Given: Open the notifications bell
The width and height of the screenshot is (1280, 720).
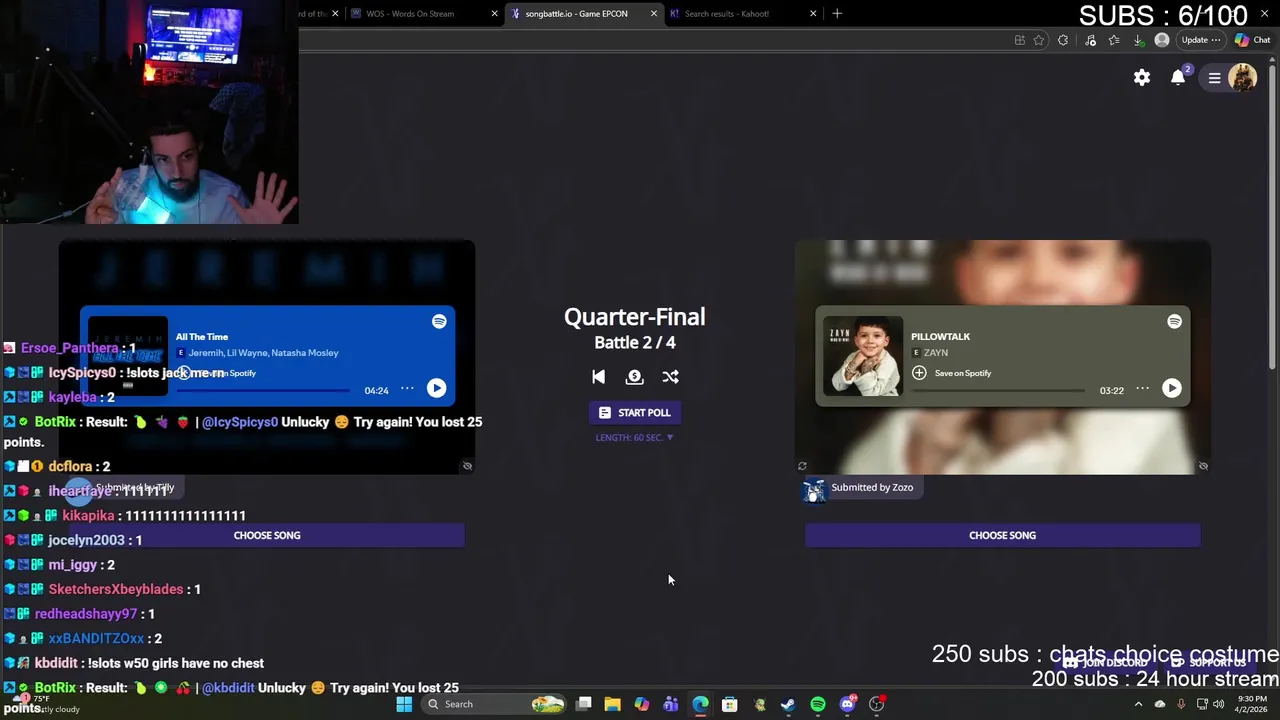Looking at the screenshot, I should click(1178, 78).
